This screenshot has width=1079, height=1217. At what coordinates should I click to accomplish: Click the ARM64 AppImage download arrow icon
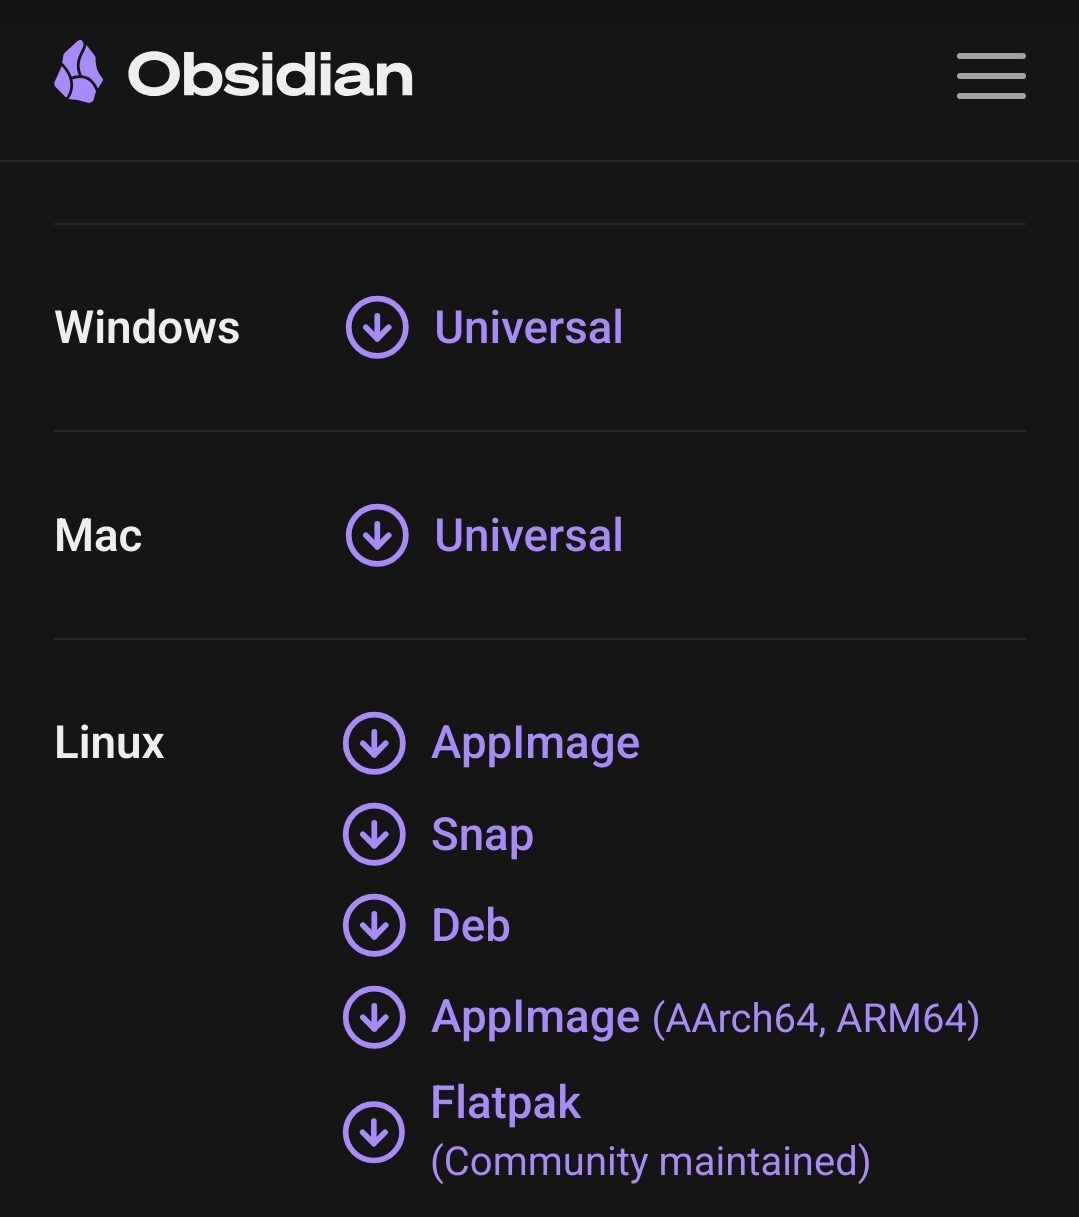coord(374,1017)
